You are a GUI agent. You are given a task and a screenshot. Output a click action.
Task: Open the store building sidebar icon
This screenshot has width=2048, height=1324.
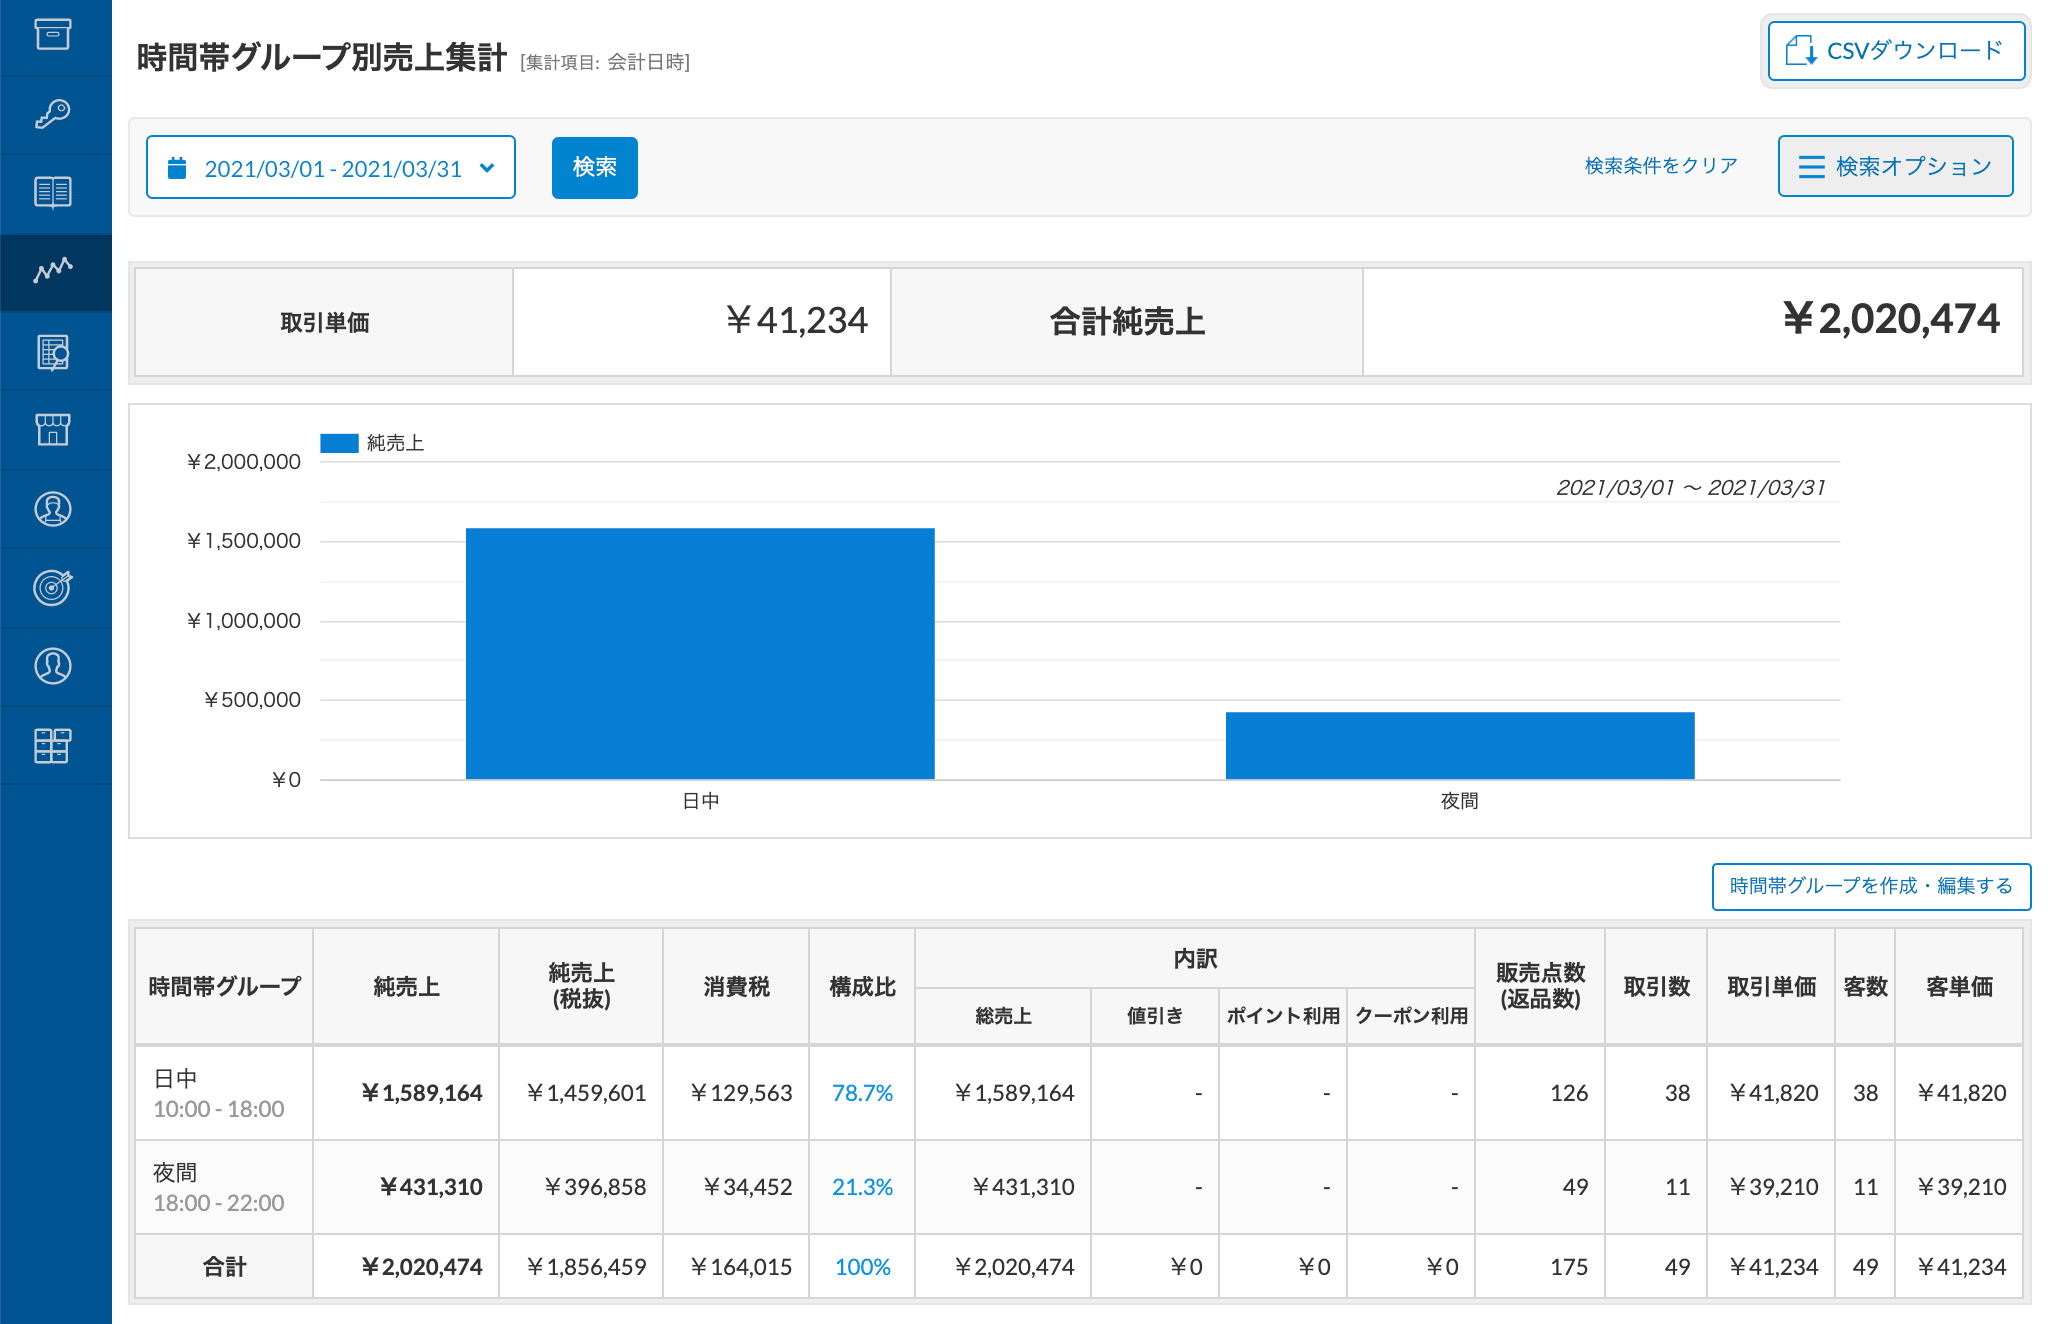tap(53, 430)
